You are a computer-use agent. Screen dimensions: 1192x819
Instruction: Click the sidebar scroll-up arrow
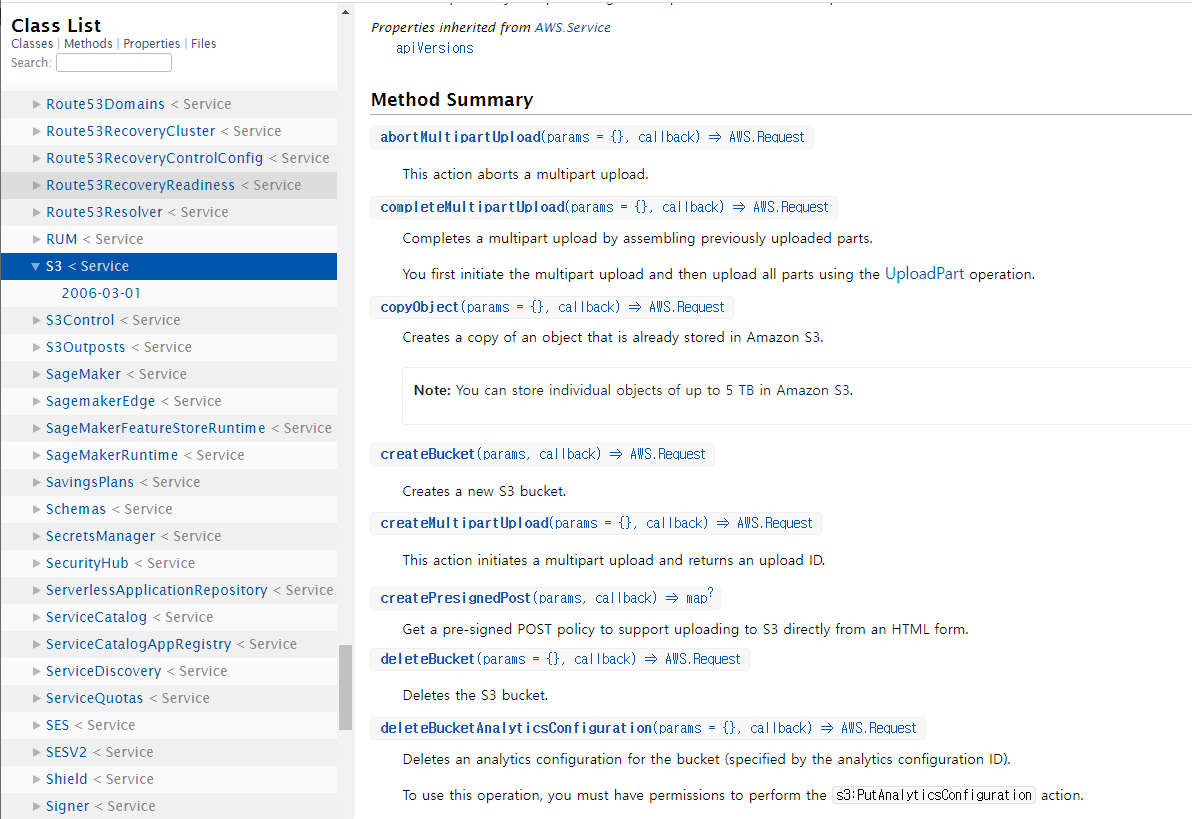[x=345, y=12]
